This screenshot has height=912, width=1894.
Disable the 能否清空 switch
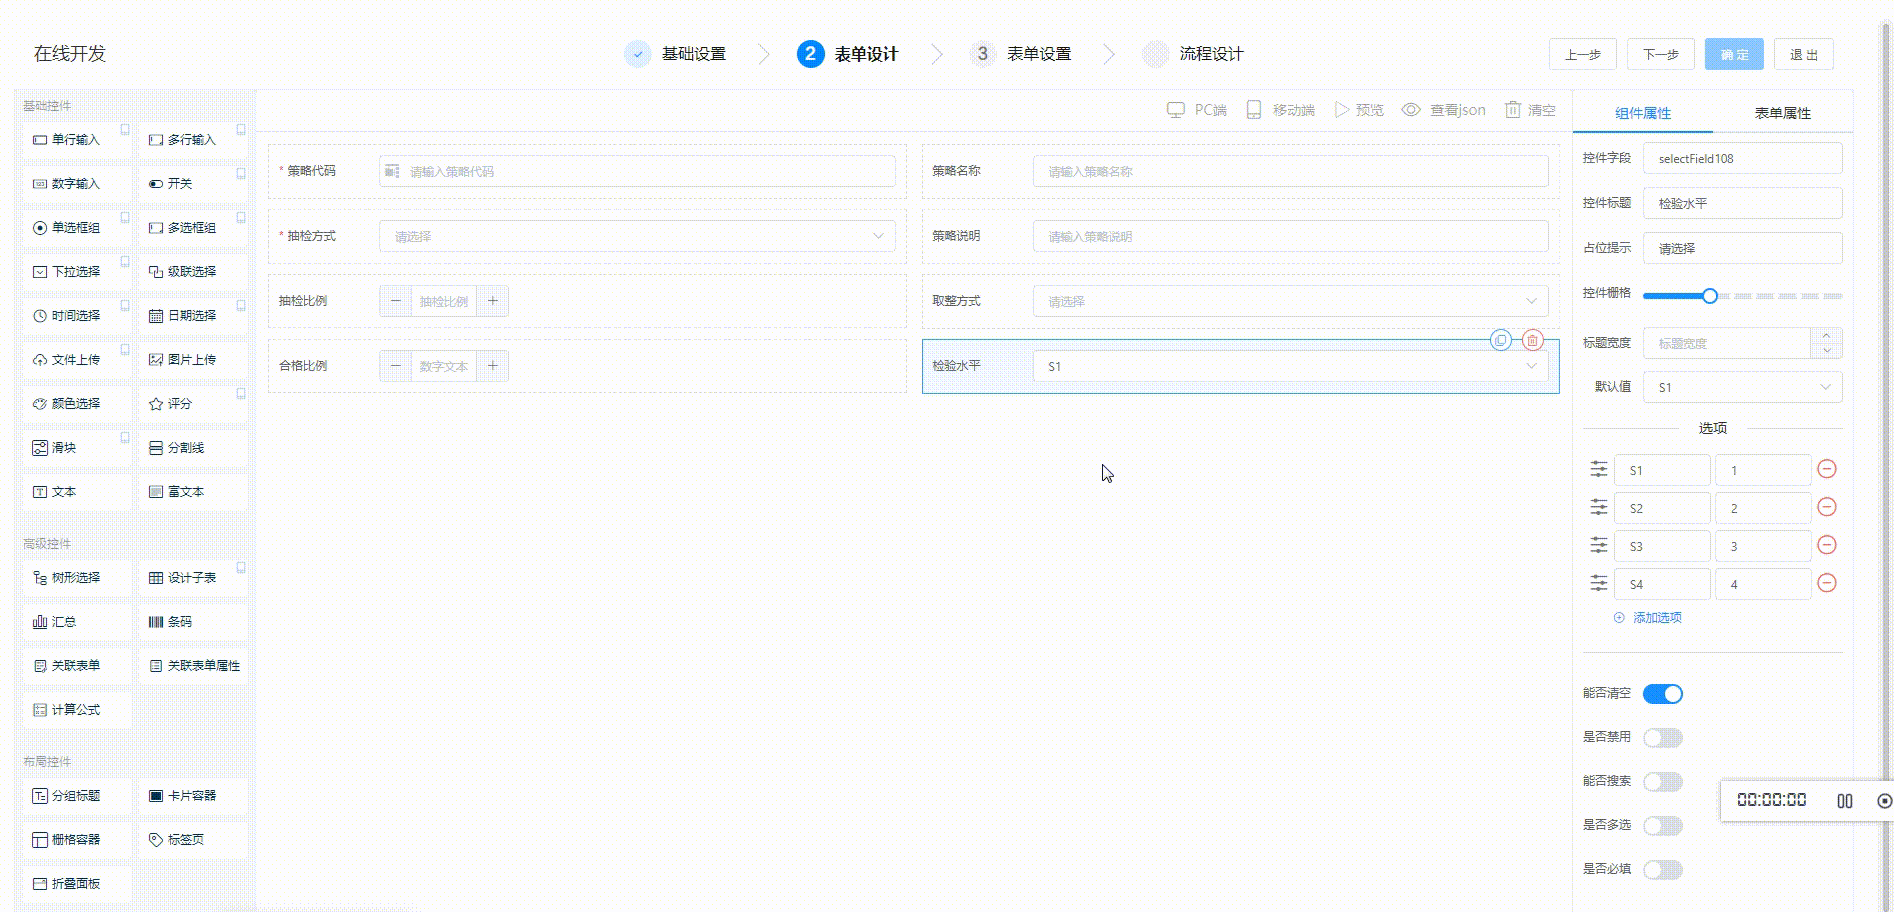1662,694
